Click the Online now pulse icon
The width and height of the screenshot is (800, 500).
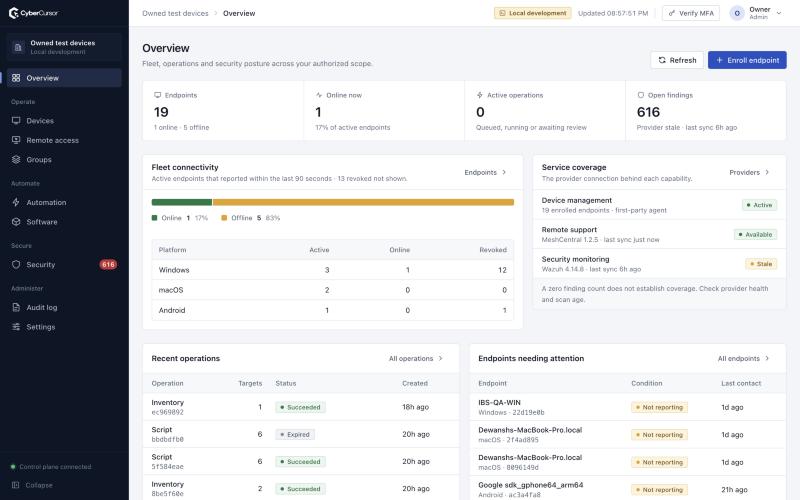pos(319,95)
